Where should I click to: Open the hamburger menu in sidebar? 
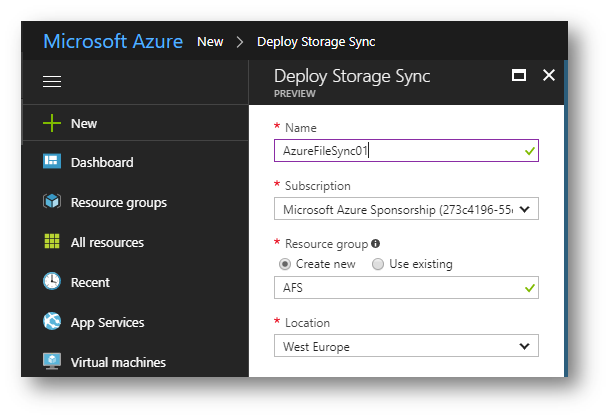pyautogui.click(x=52, y=82)
